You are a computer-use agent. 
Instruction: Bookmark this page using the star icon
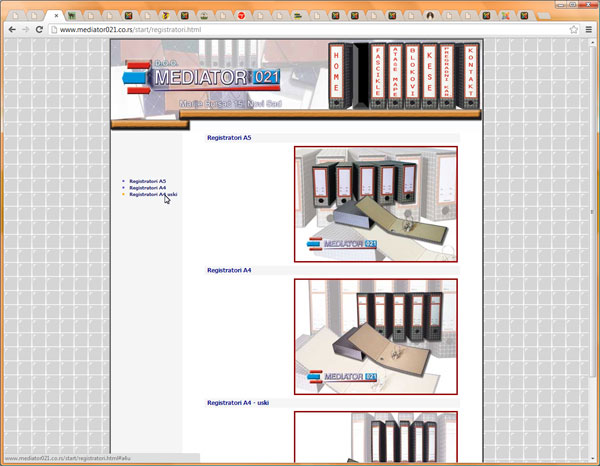(x=573, y=30)
